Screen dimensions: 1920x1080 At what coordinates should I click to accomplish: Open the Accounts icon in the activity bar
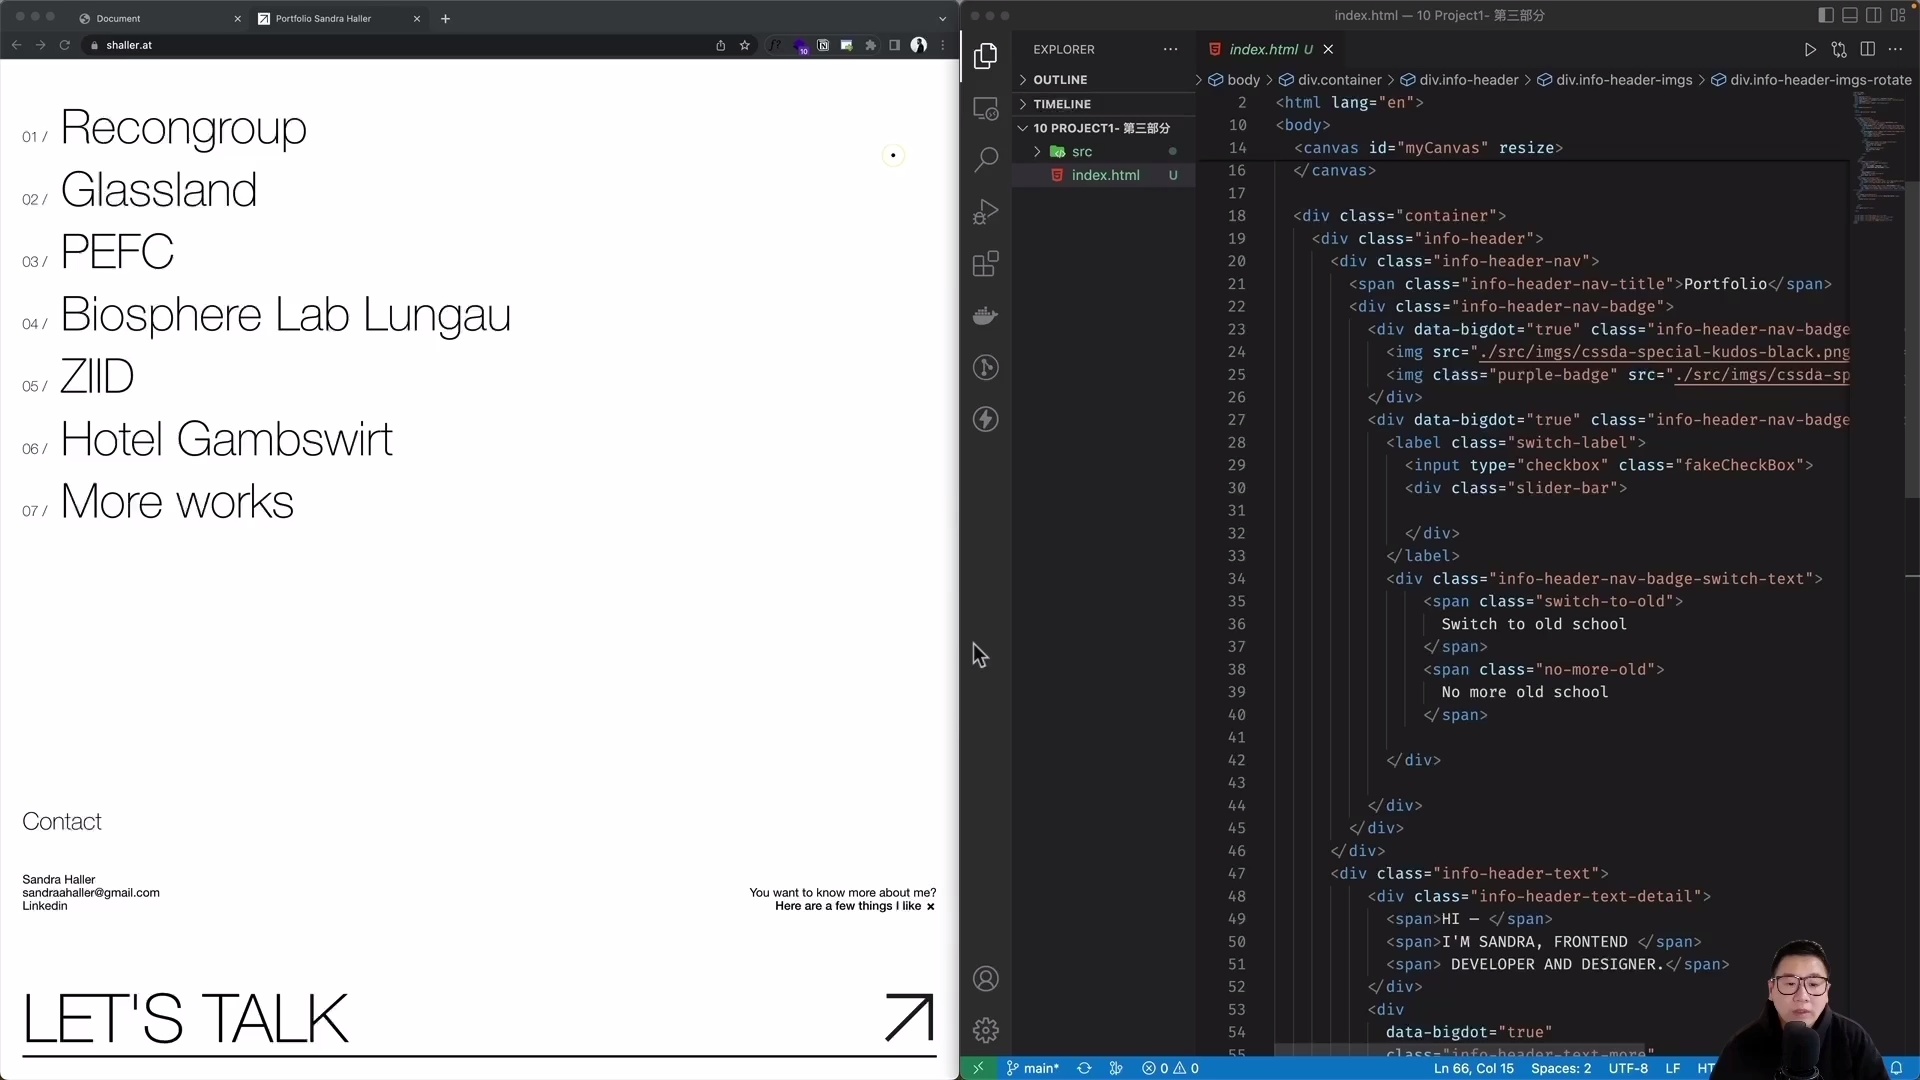pos(987,978)
